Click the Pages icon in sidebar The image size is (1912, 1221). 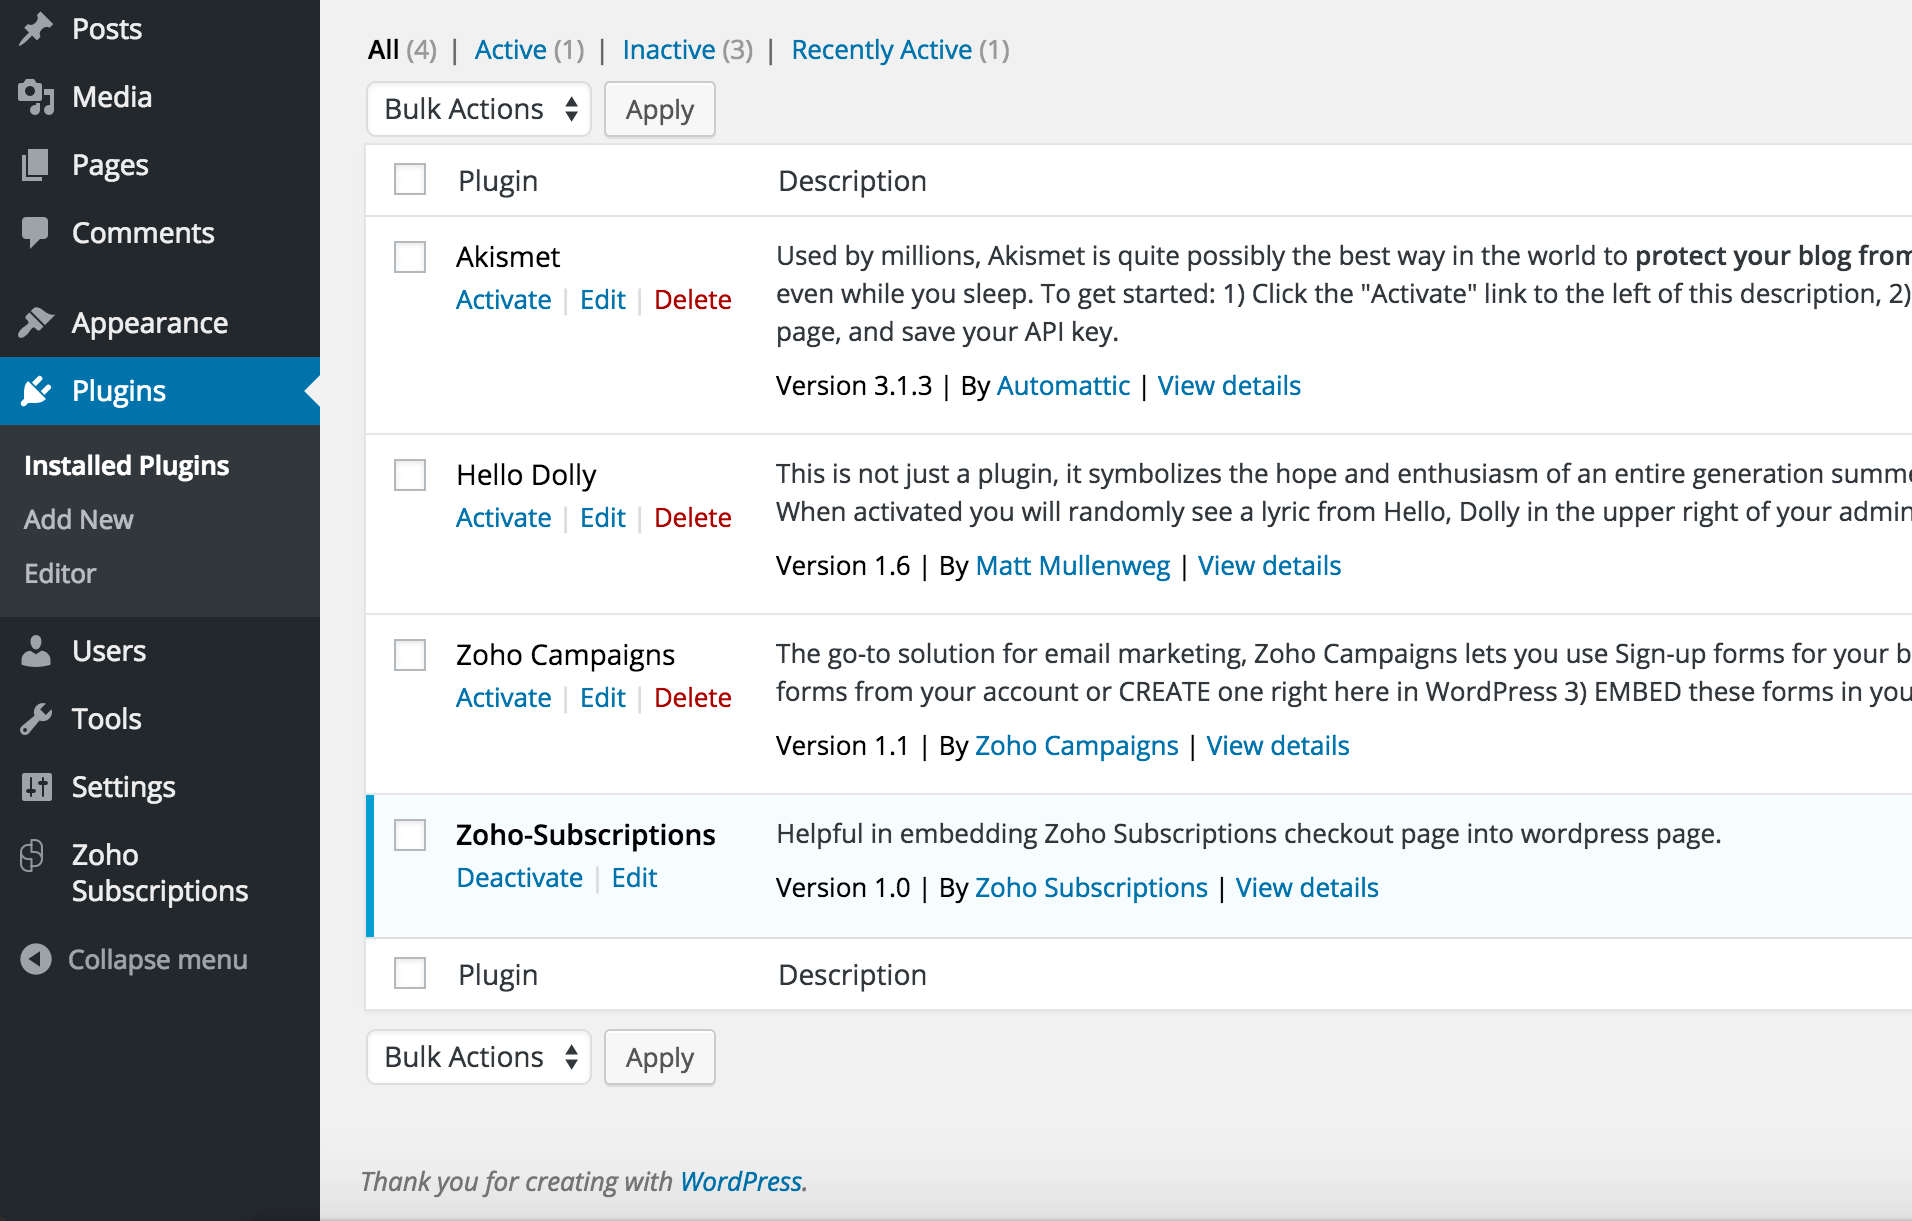coord(36,165)
